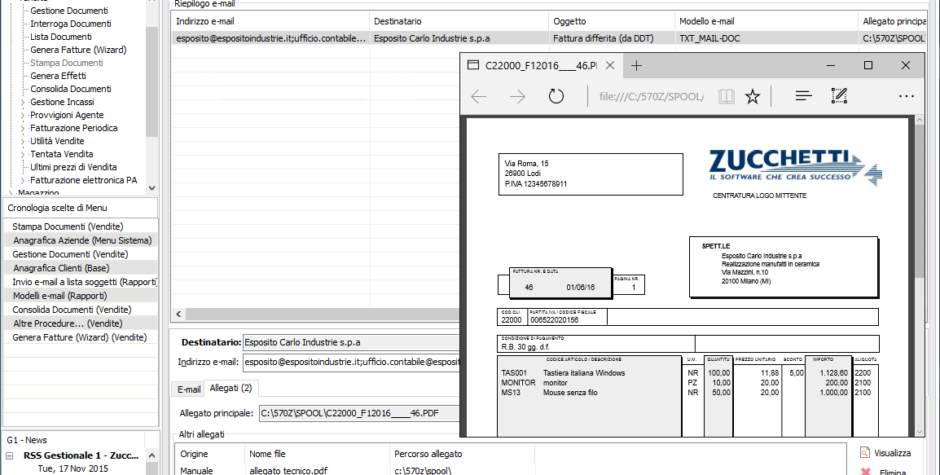Expand Tentata Vendita tree node
Image resolution: width=940 pixels, height=475 pixels.
tap(23, 155)
